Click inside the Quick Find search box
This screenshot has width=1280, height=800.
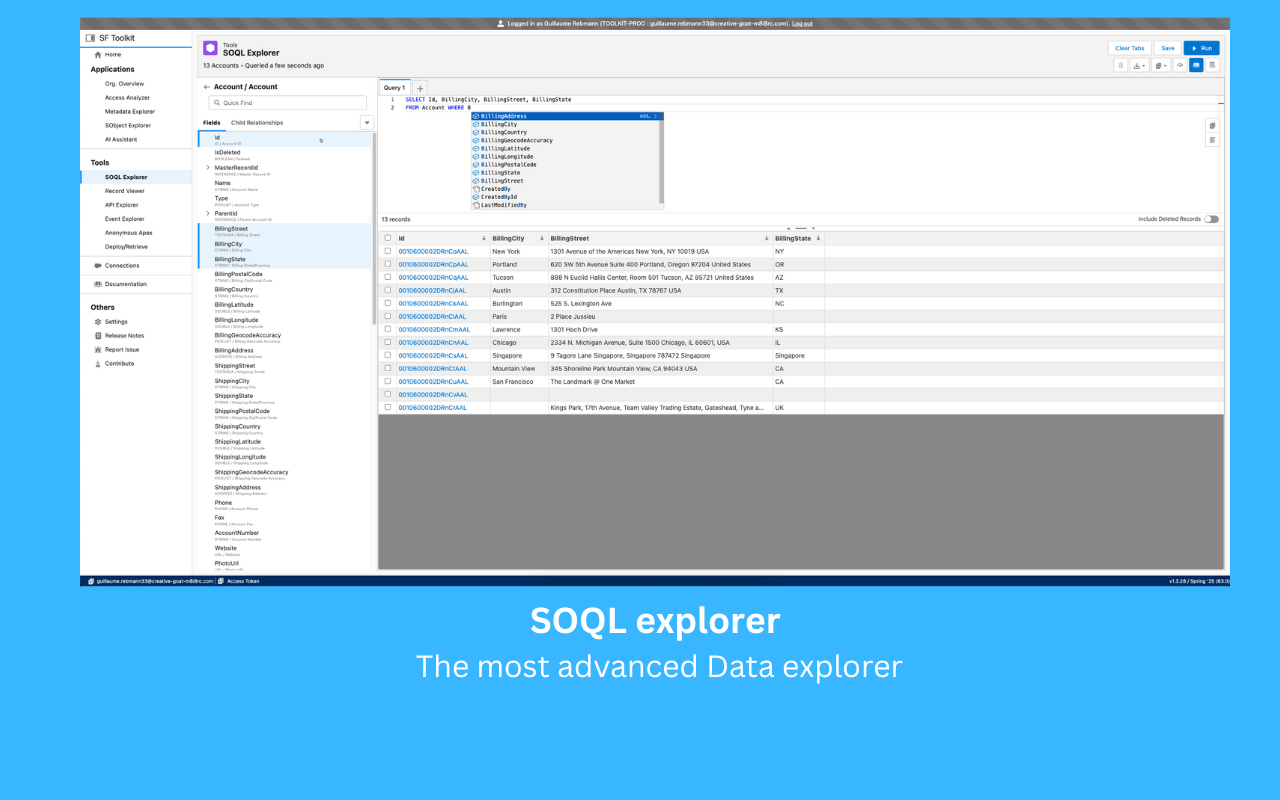tap(286, 102)
